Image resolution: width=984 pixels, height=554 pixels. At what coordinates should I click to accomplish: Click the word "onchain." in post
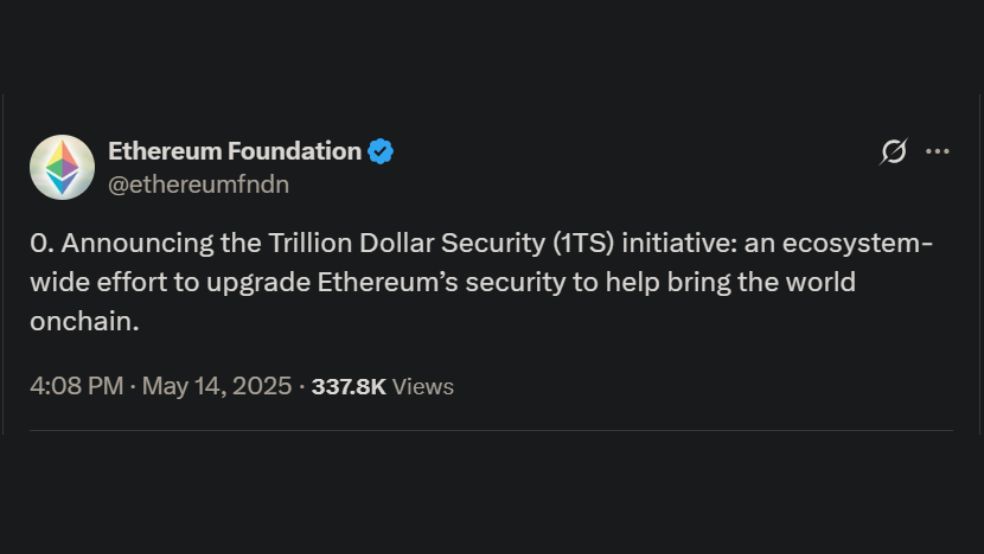point(84,321)
